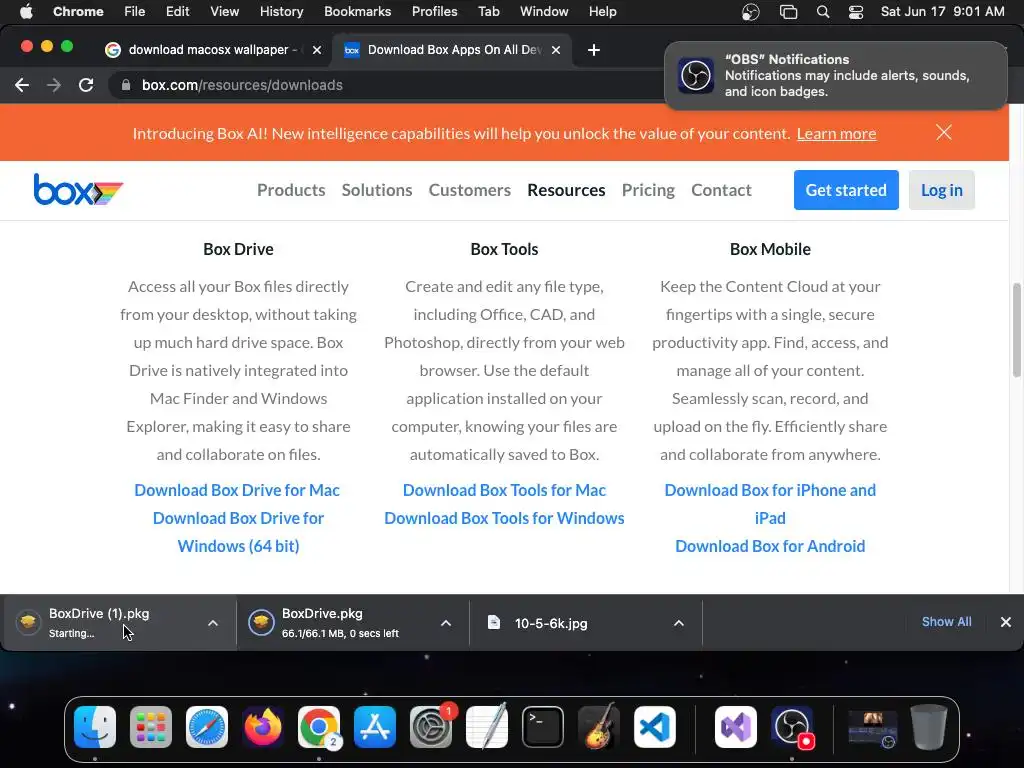Expand BoxDrive (1).pkg download options chevron
1024x768 pixels.
tap(213, 623)
